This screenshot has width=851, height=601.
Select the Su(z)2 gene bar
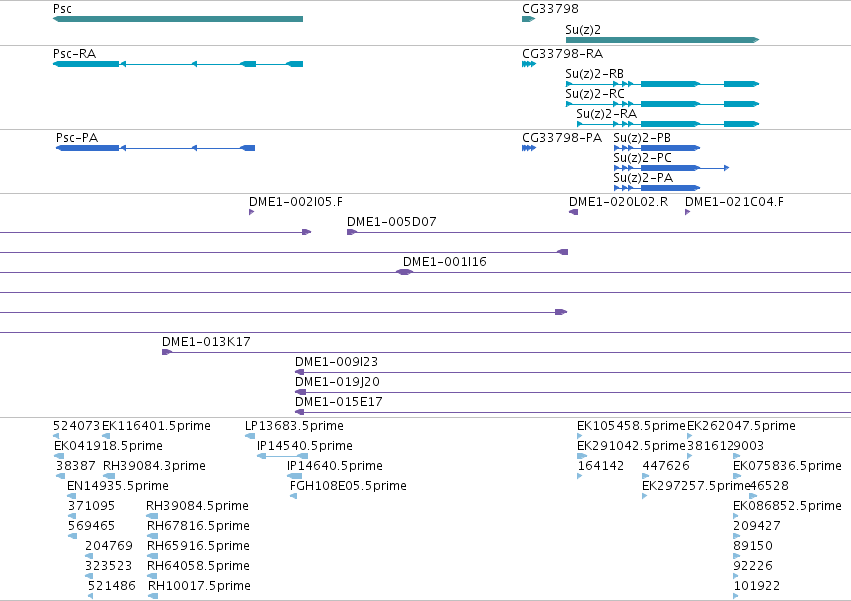tap(662, 40)
